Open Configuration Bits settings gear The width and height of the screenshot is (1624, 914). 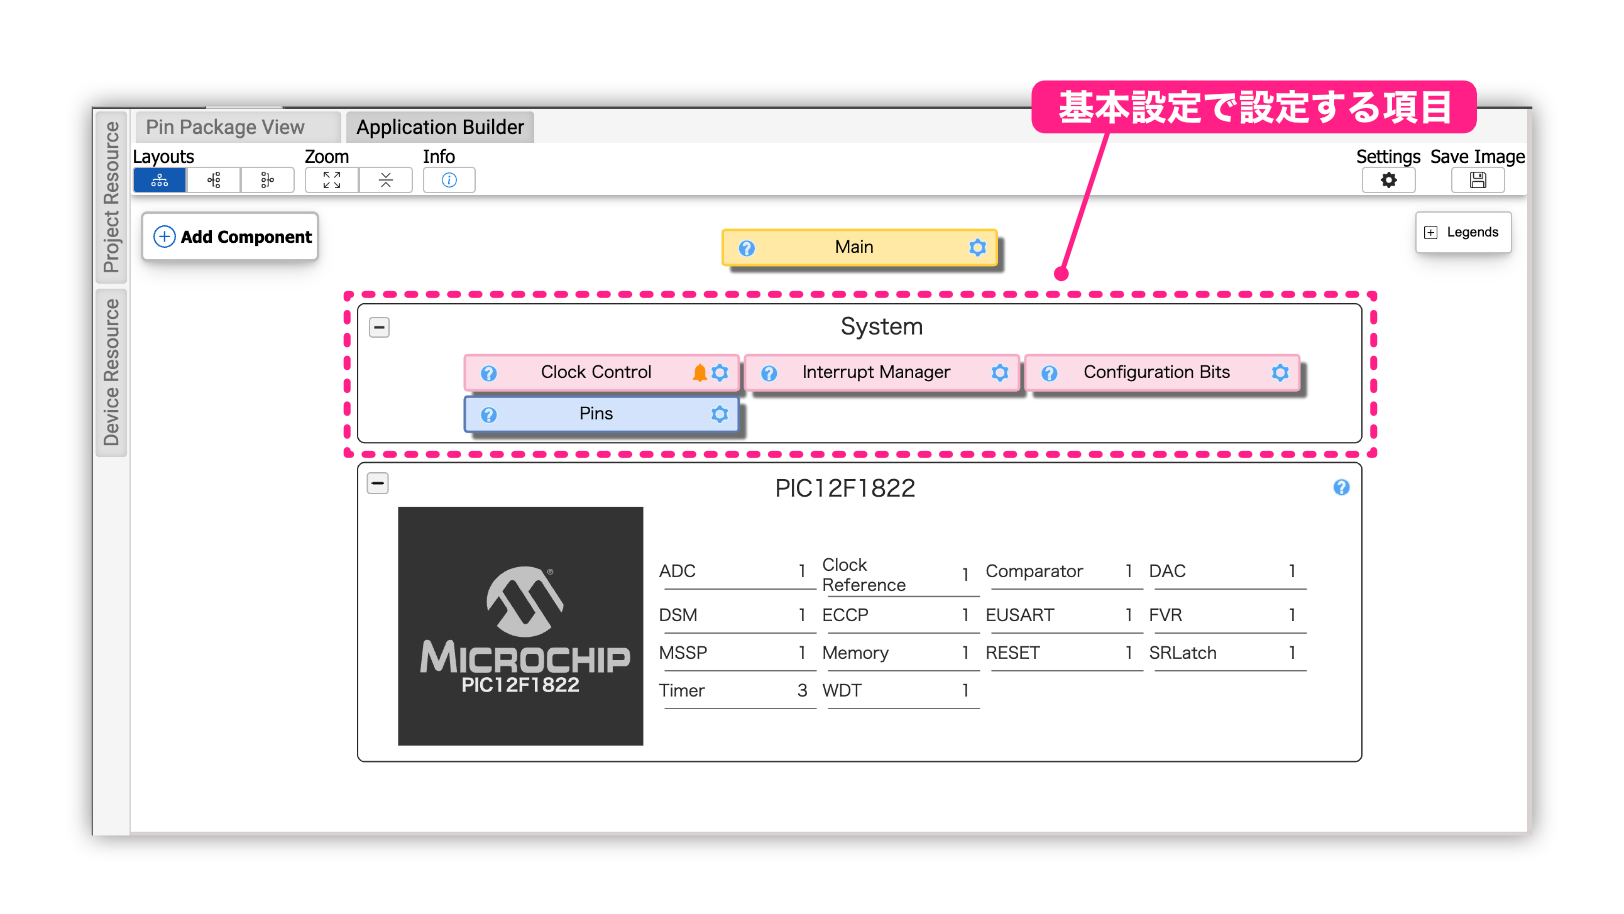[x=1280, y=373]
